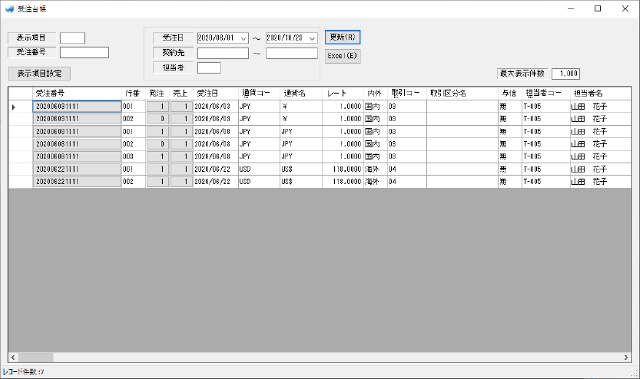Screen dimensions: 640x379
Task: Click the 契約先 start input field
Action: [x=223, y=53]
